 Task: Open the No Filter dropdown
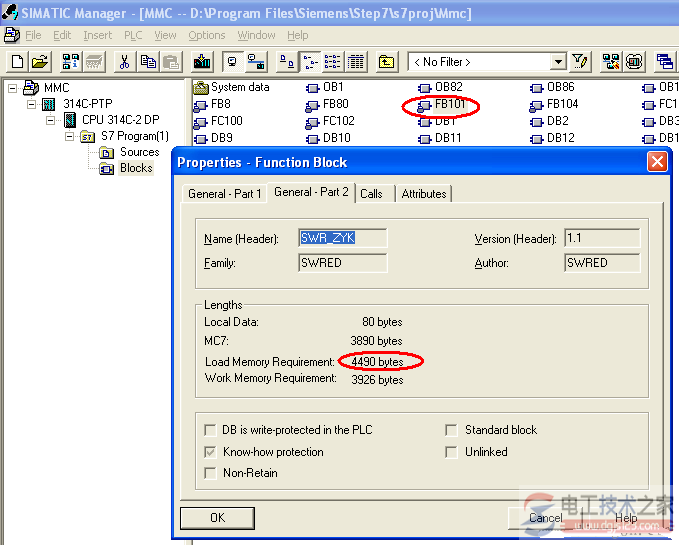click(558, 62)
